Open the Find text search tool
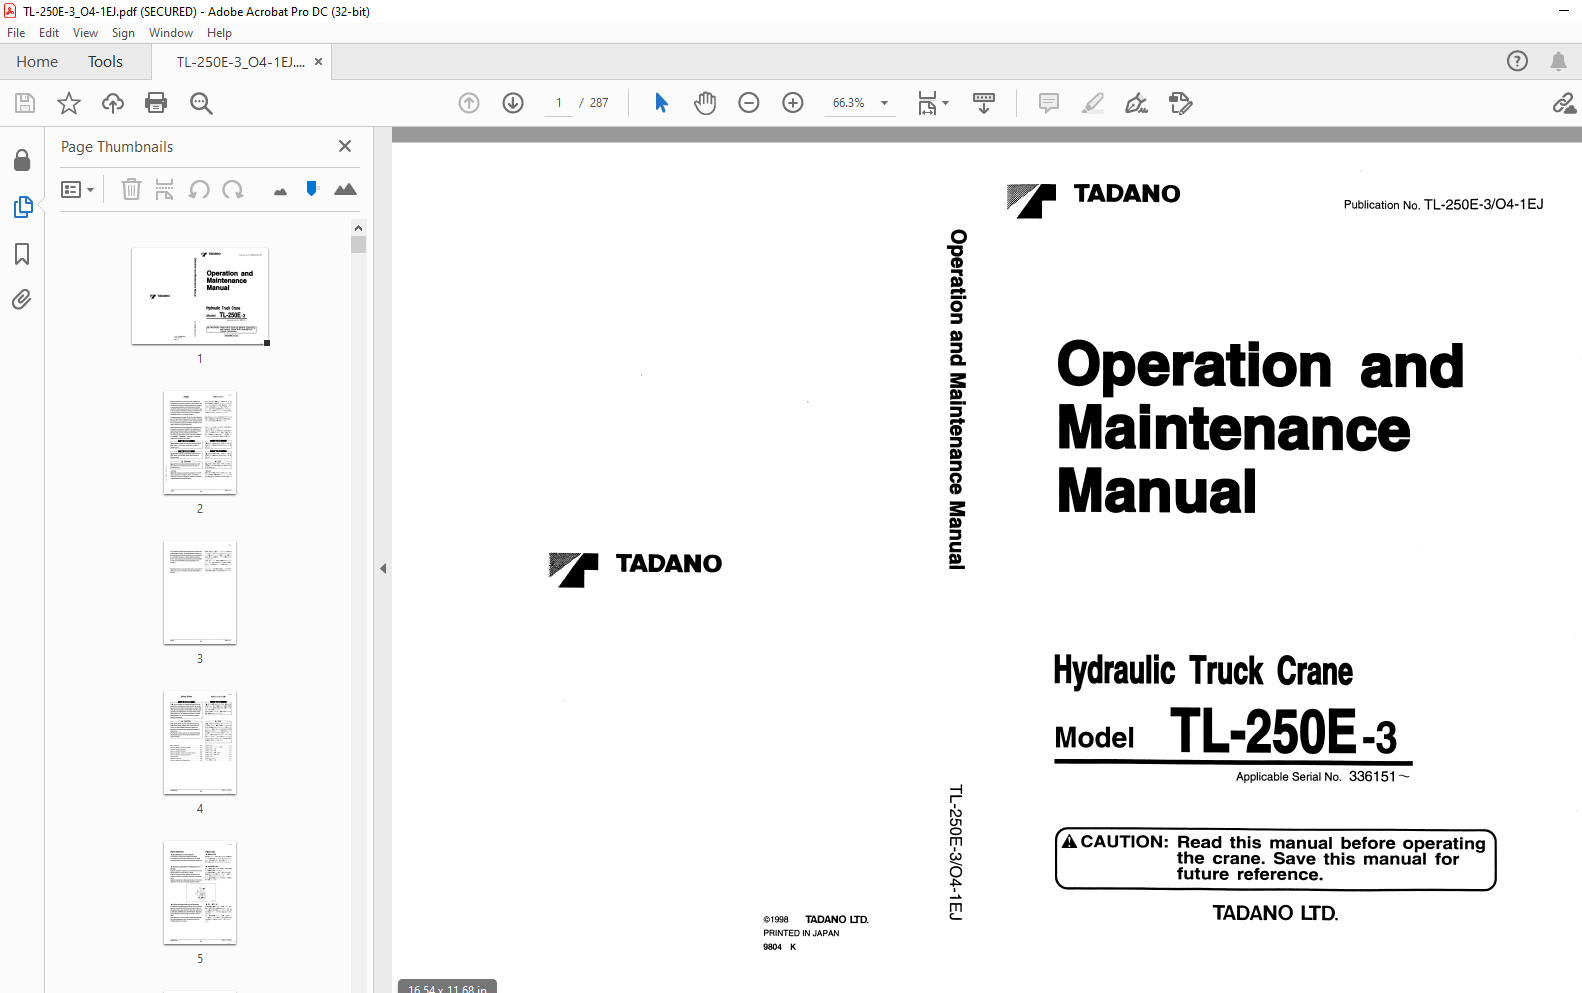1582x993 pixels. point(201,103)
